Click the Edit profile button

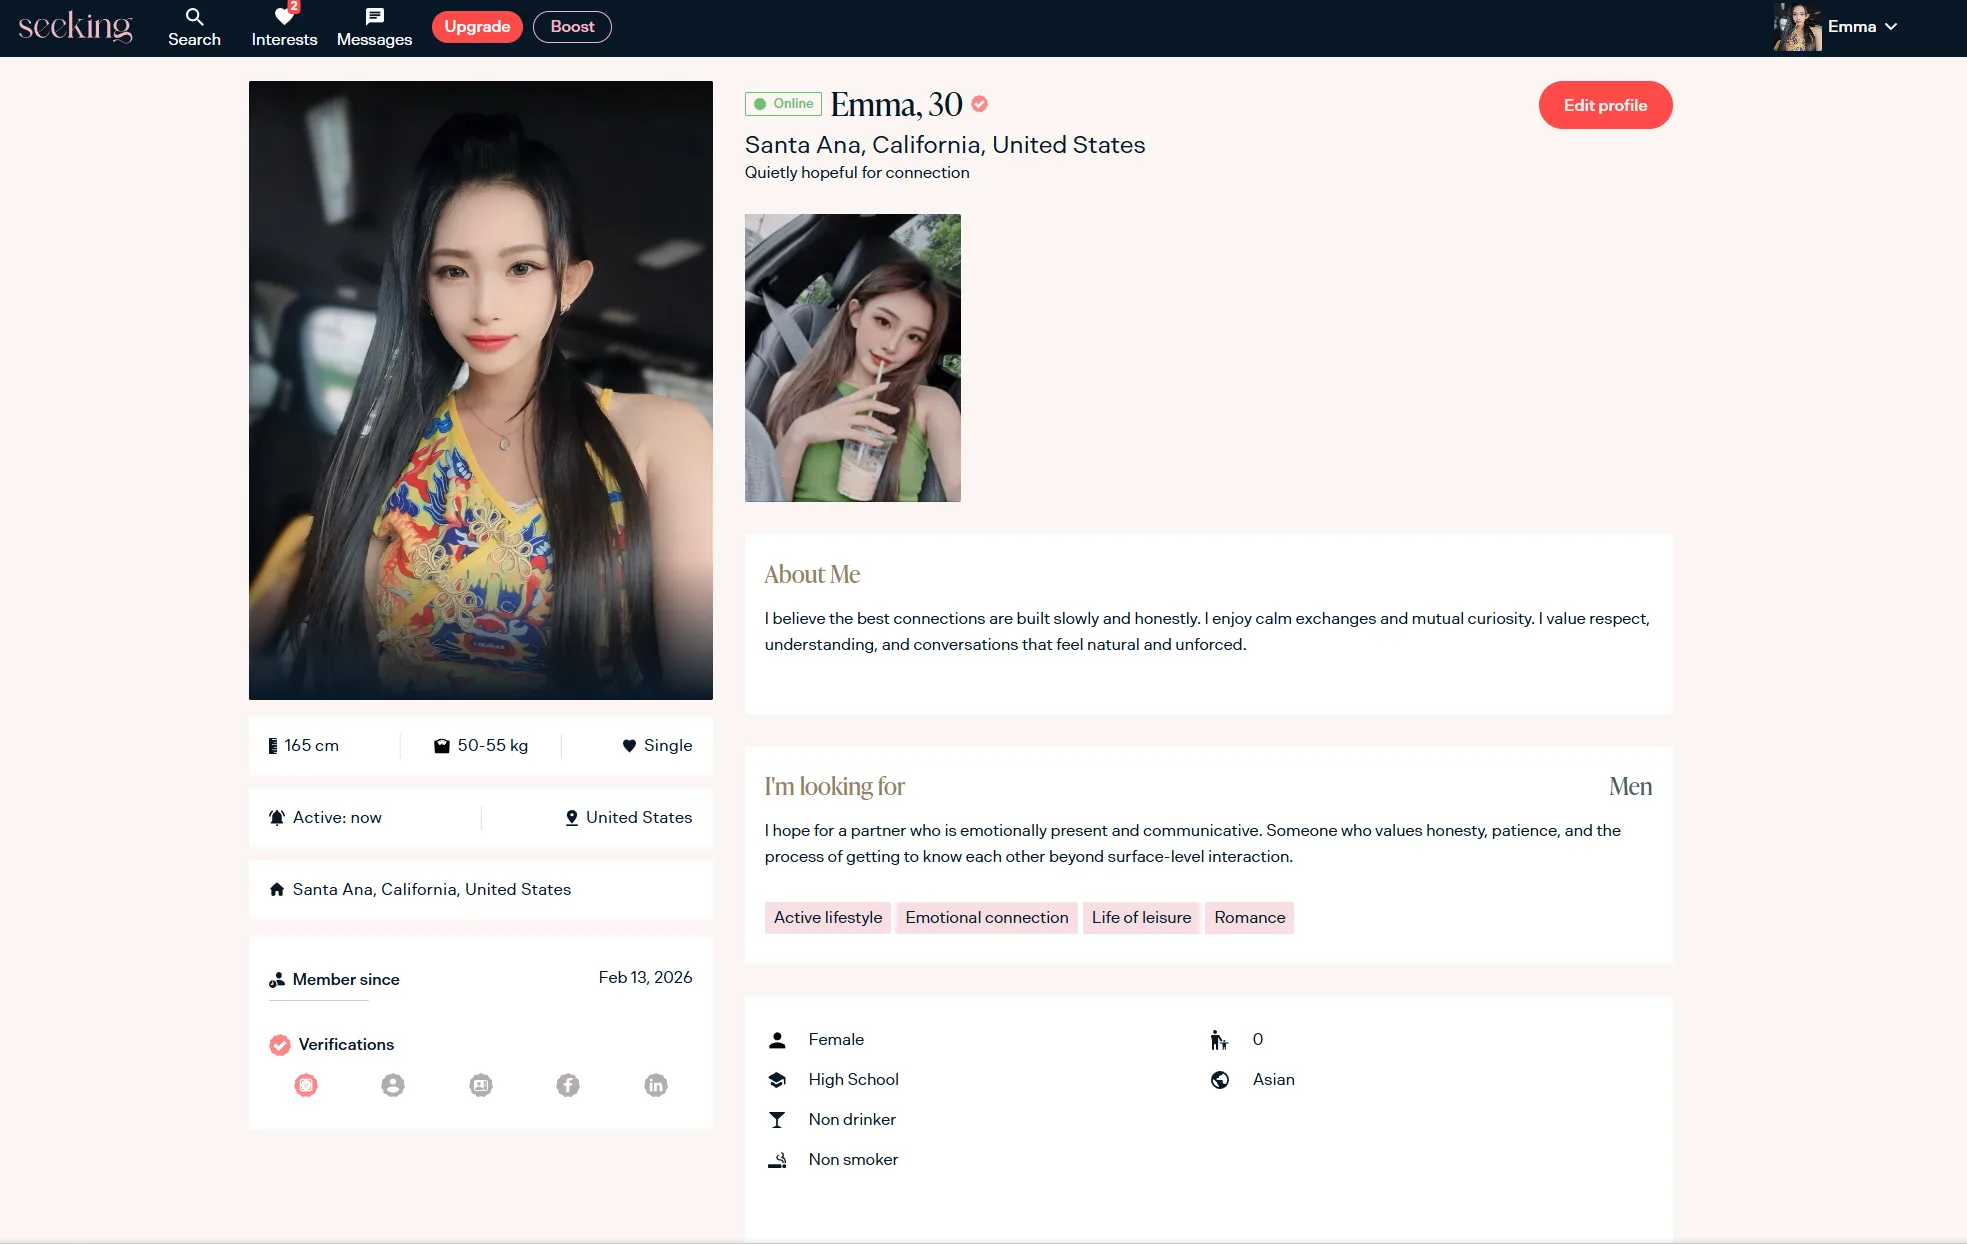[1605, 105]
